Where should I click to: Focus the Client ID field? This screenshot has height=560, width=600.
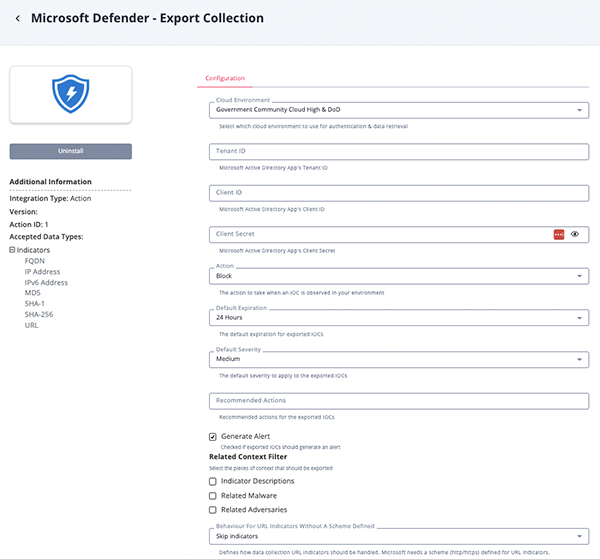(399, 193)
